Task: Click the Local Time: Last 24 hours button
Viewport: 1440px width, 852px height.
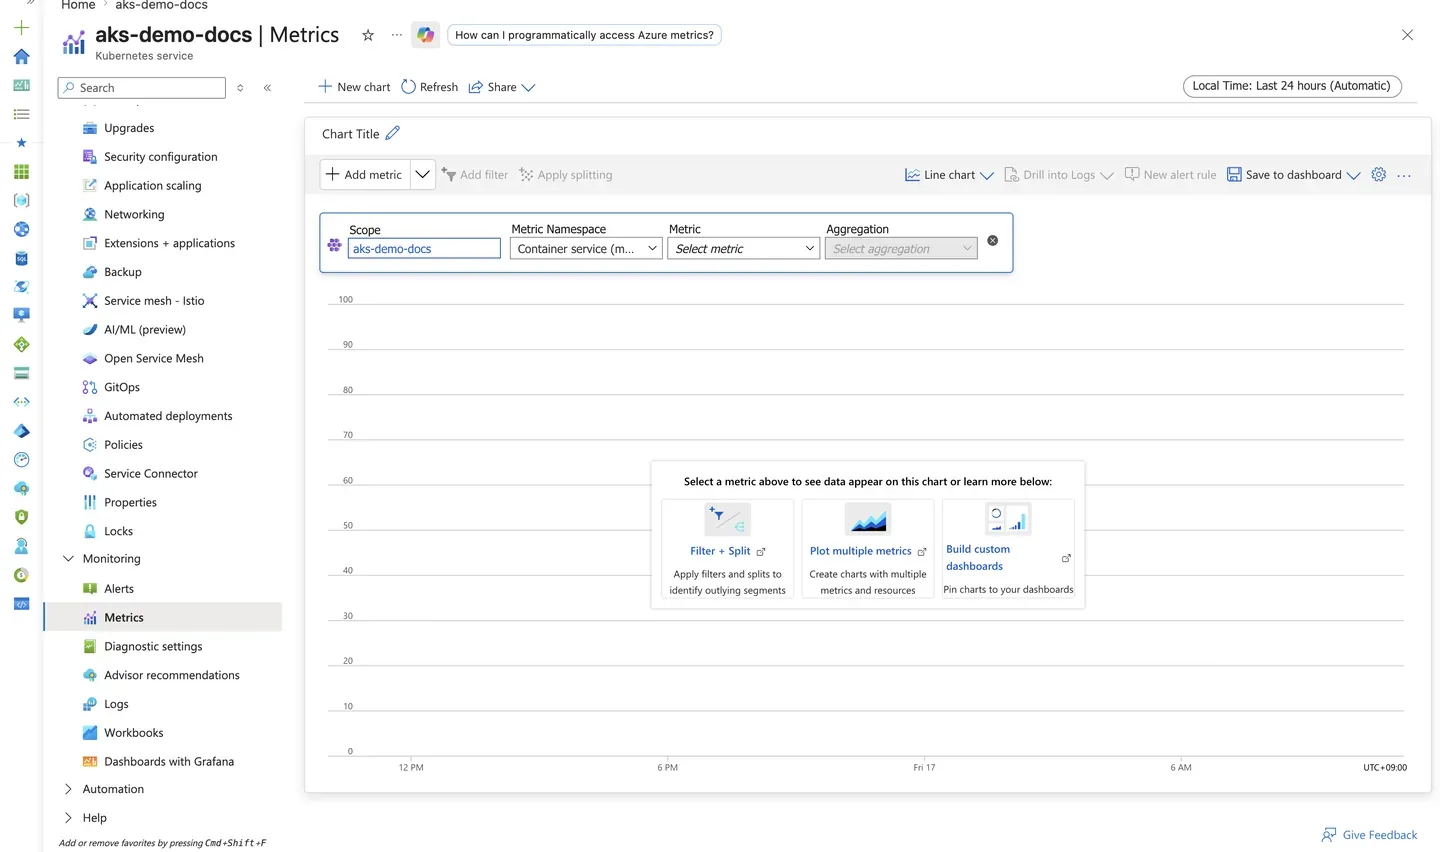Action: click(1292, 86)
